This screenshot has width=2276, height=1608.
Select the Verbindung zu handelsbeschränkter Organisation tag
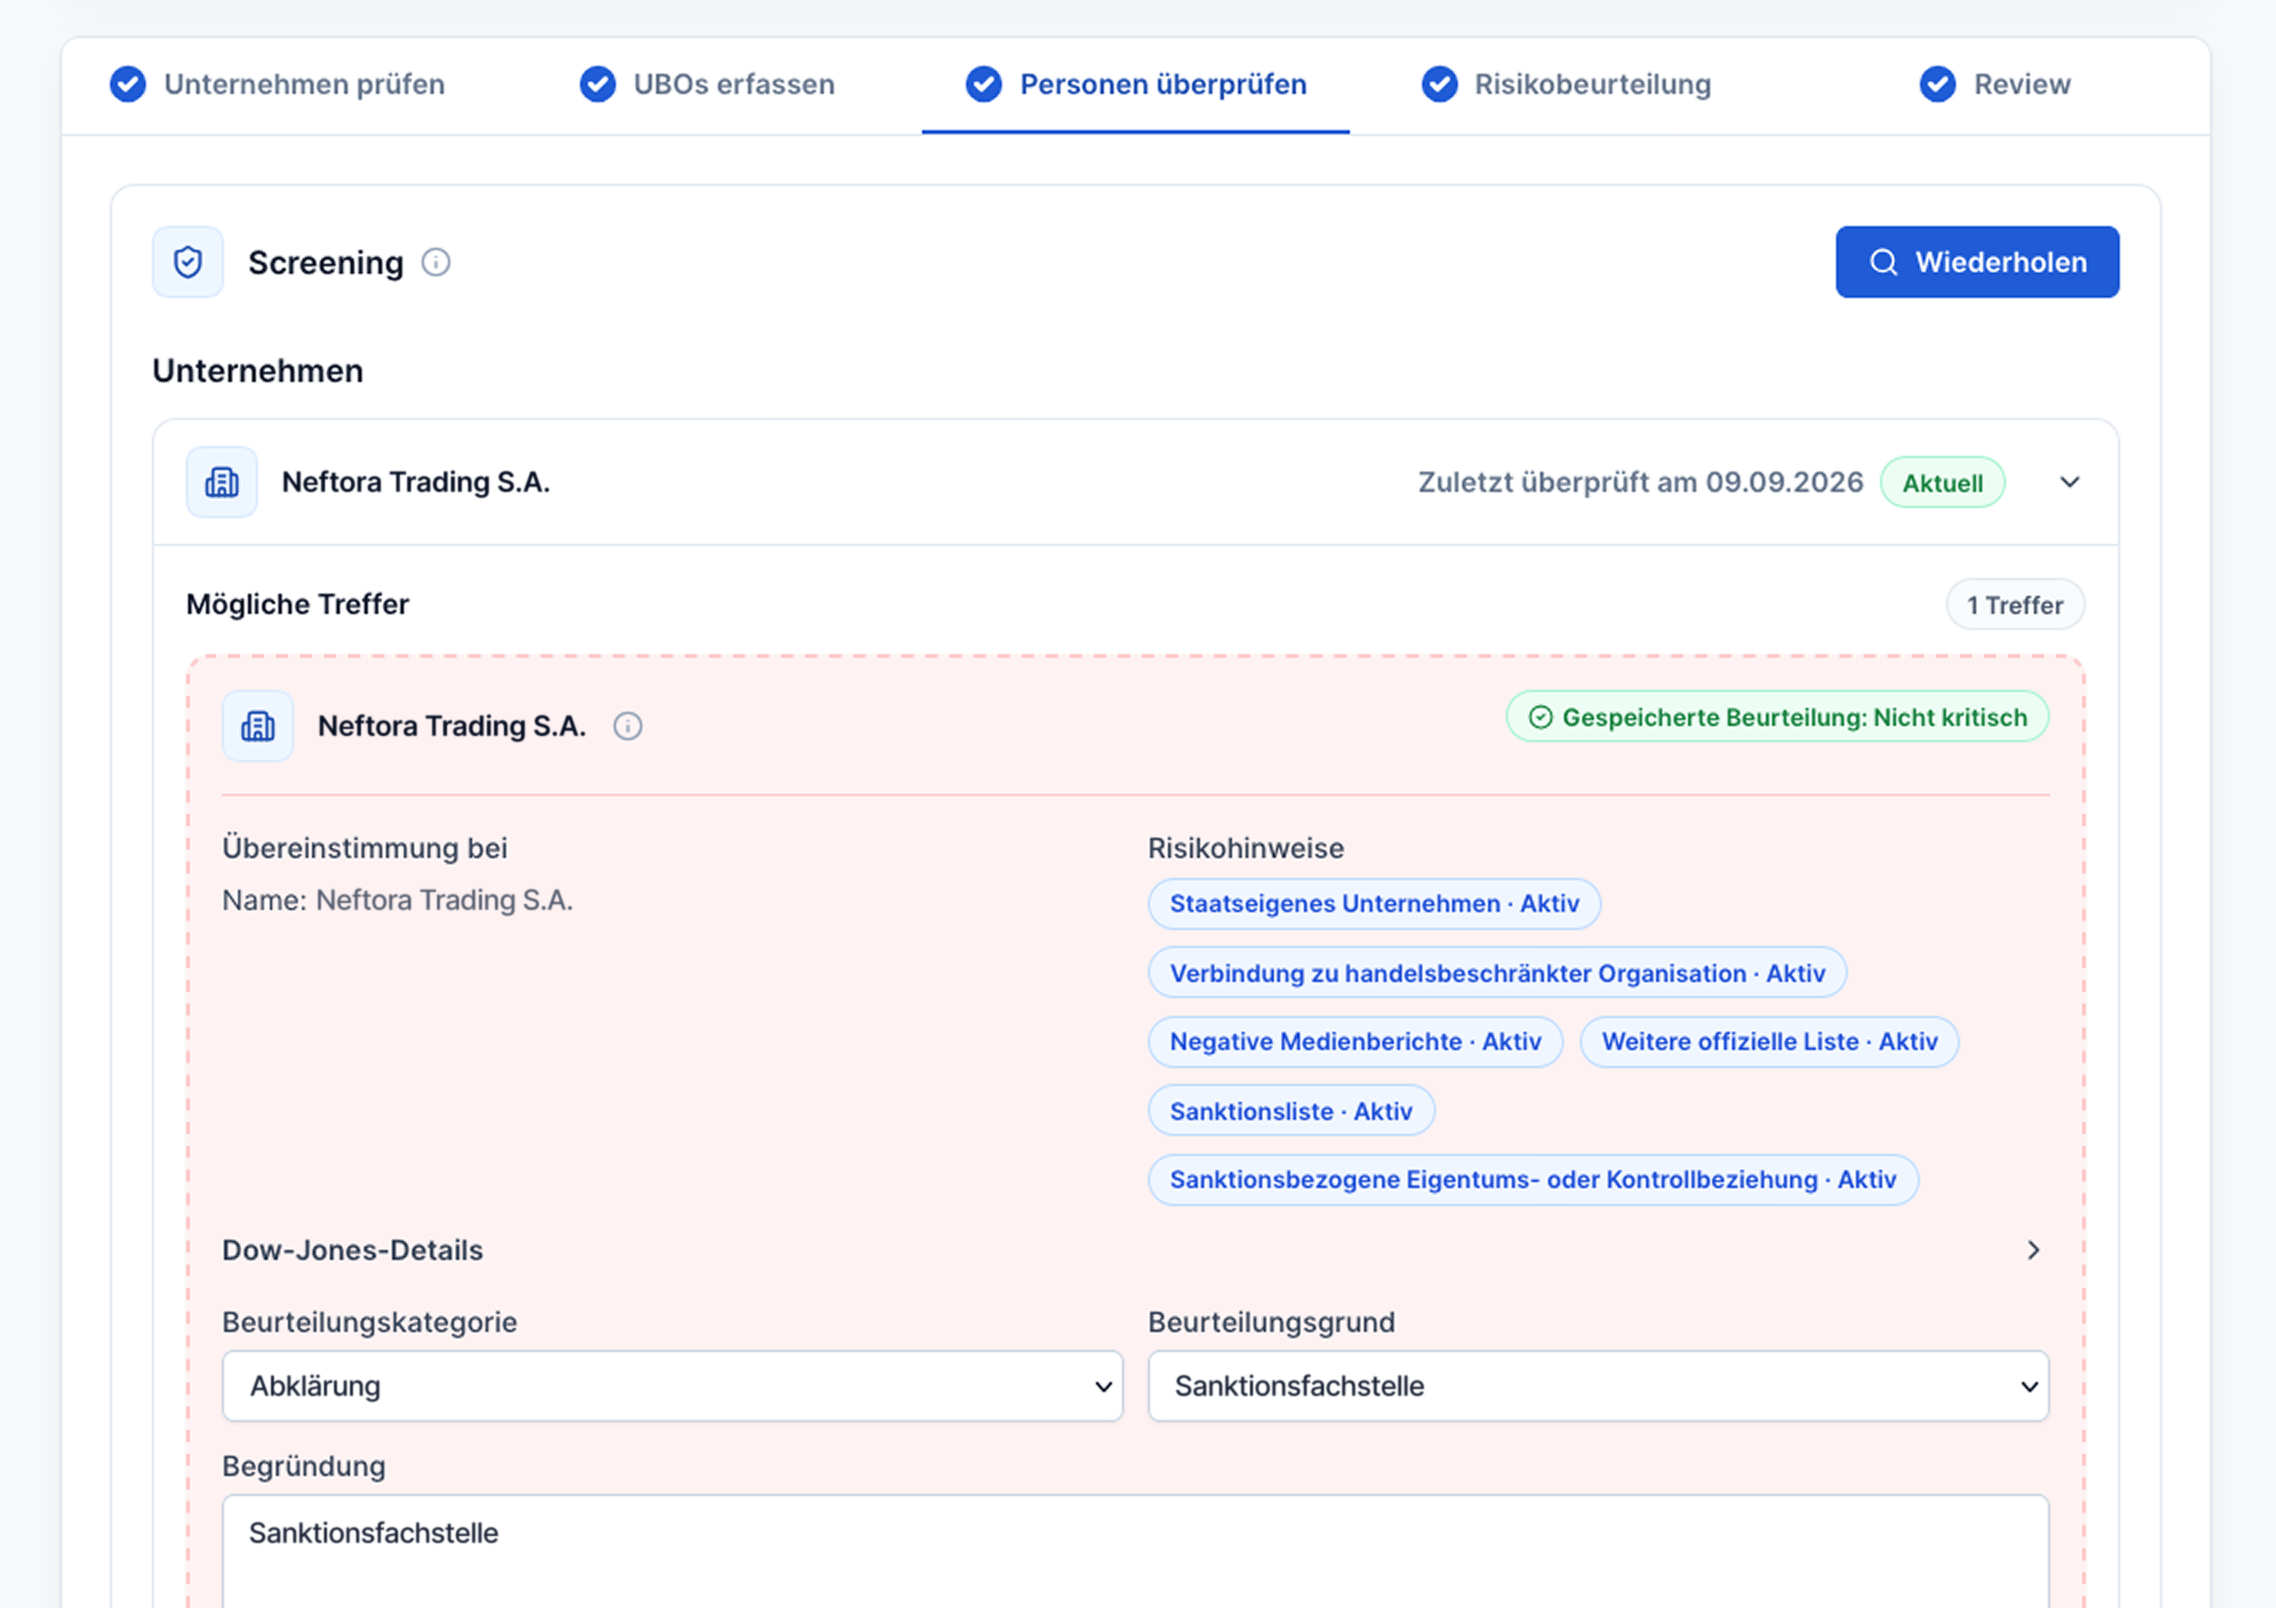(1497, 973)
